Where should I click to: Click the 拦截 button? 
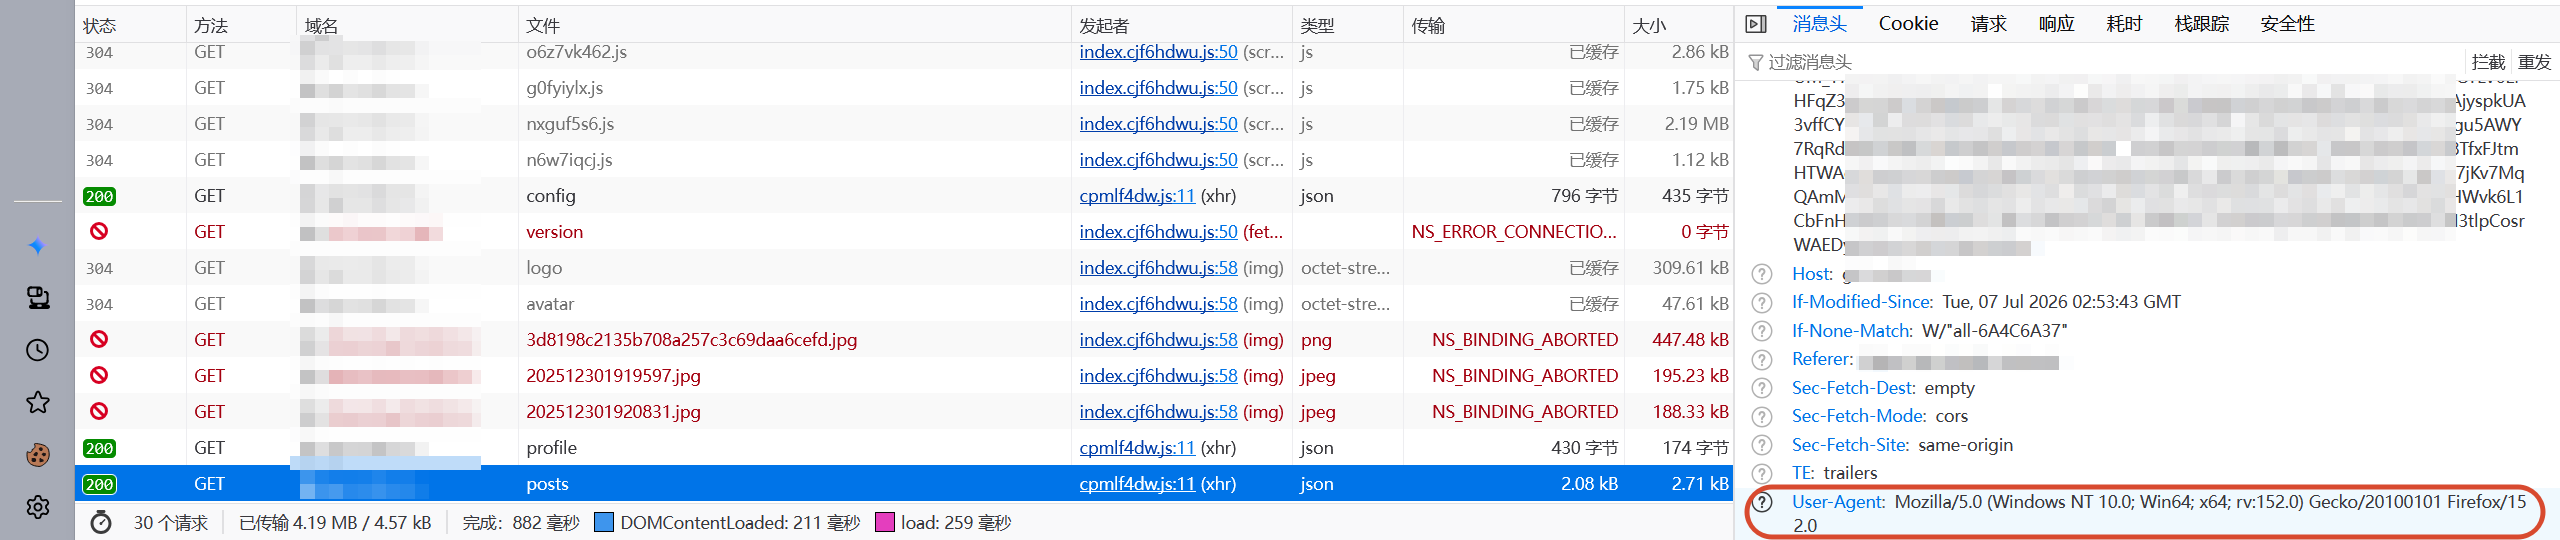tap(2488, 62)
